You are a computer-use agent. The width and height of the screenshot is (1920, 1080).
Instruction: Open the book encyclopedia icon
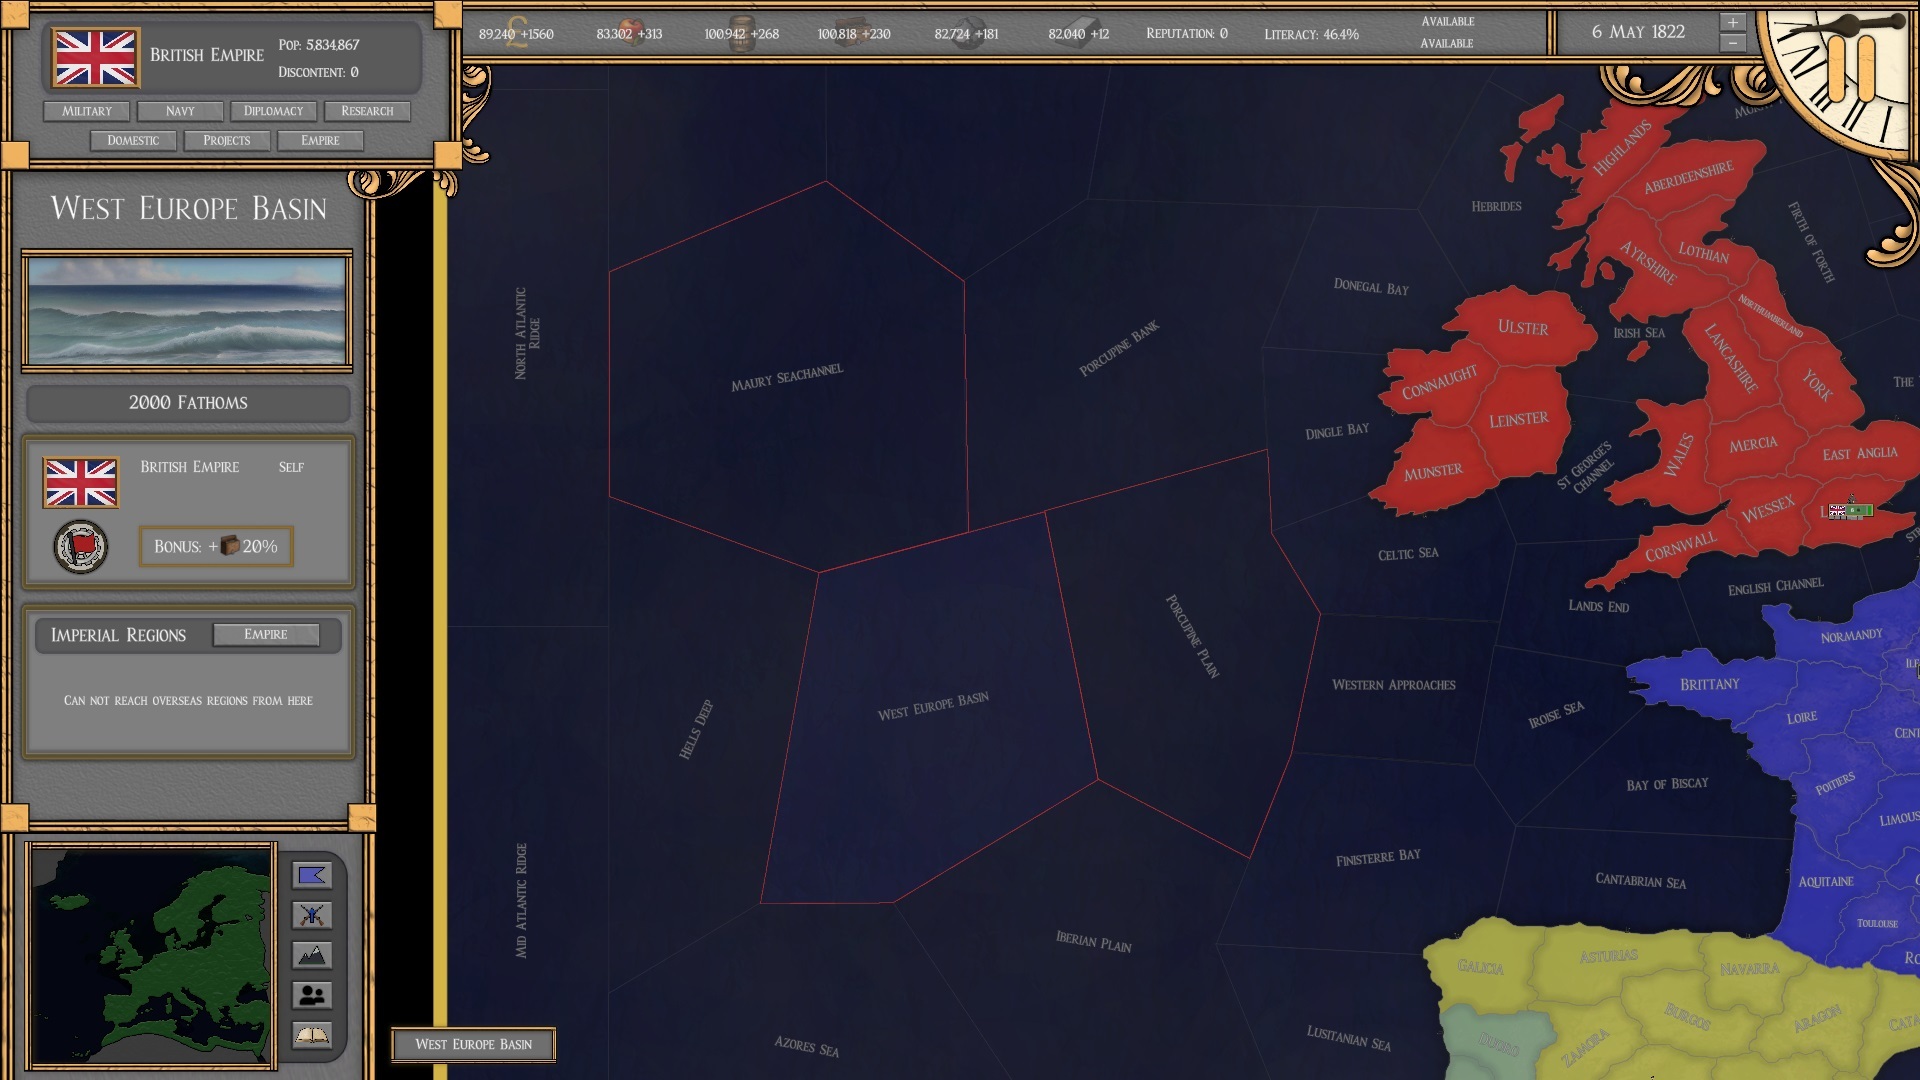[312, 1035]
